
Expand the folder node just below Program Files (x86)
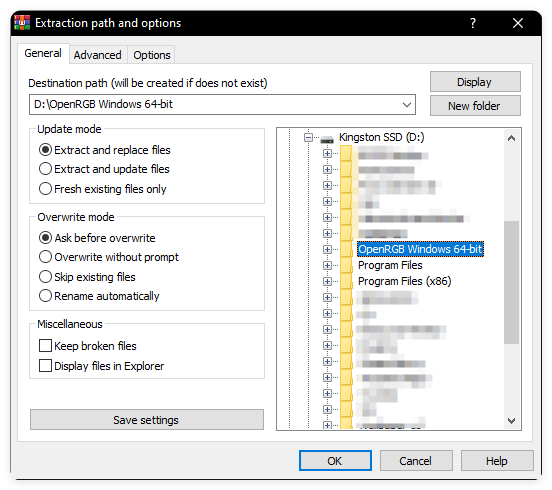click(327, 297)
